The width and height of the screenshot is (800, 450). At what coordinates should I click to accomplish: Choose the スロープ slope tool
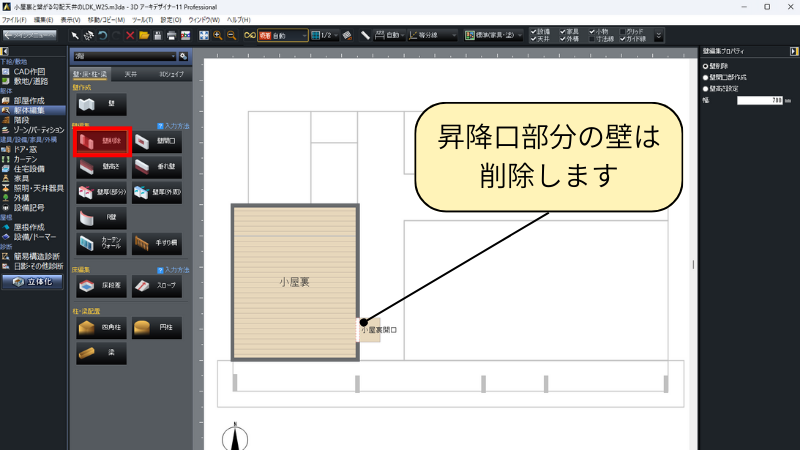click(x=156, y=286)
